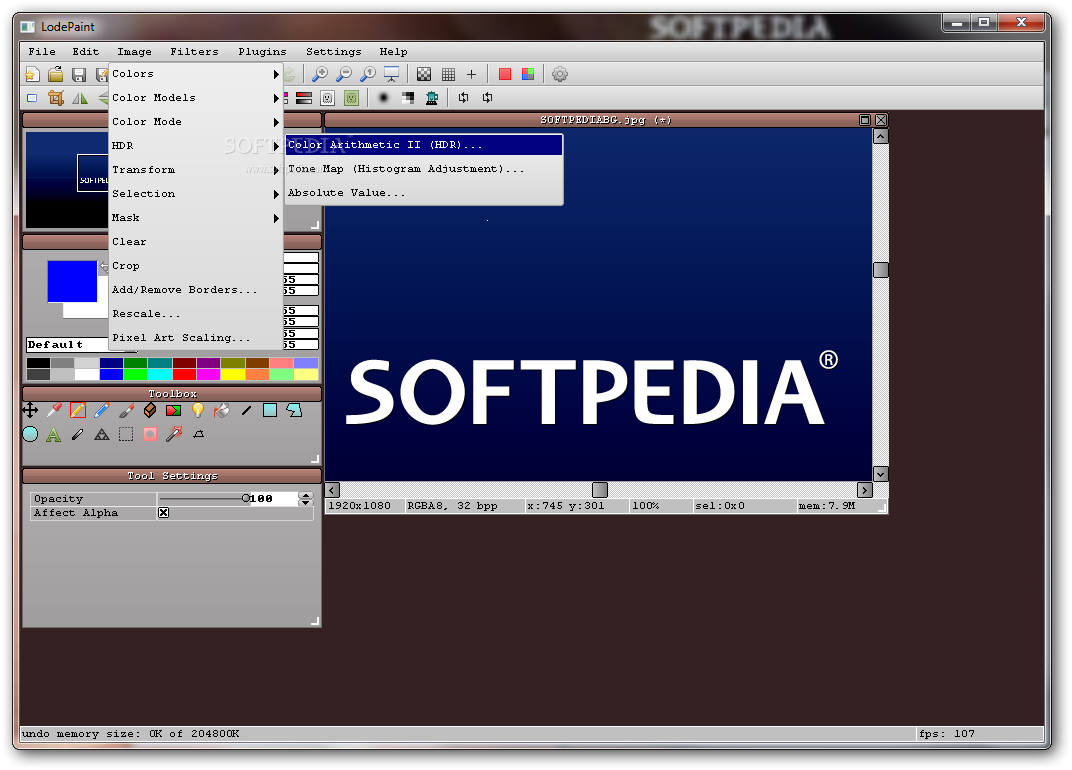This screenshot has height=770, width=1072.
Task: Expand the Color Models submenu
Action: (196, 98)
